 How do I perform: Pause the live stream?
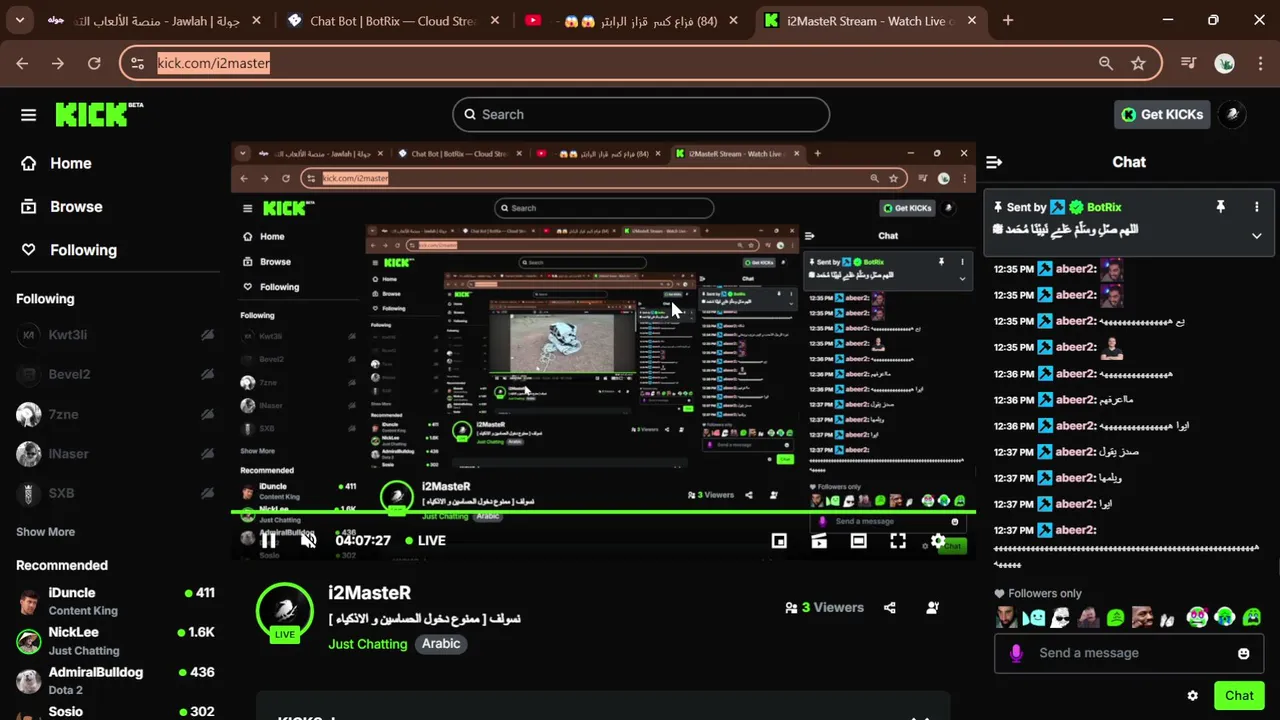[x=268, y=540]
